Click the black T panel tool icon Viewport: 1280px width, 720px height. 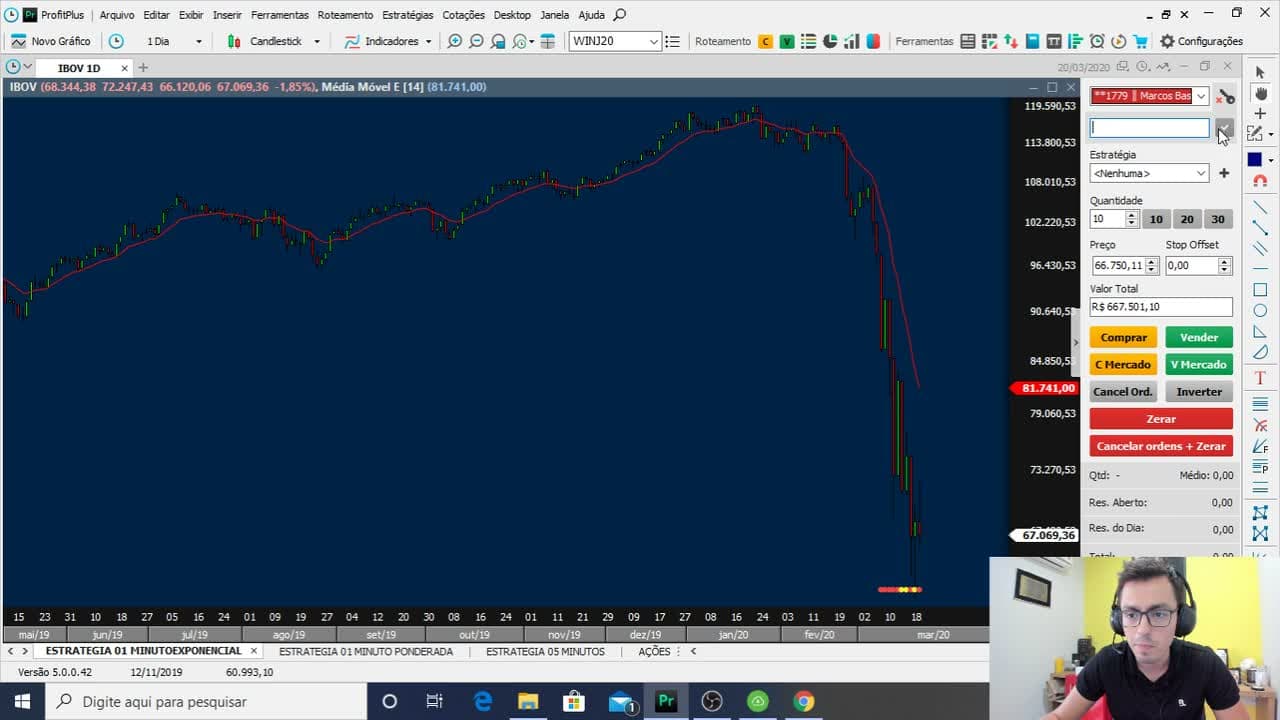(x=1054, y=41)
